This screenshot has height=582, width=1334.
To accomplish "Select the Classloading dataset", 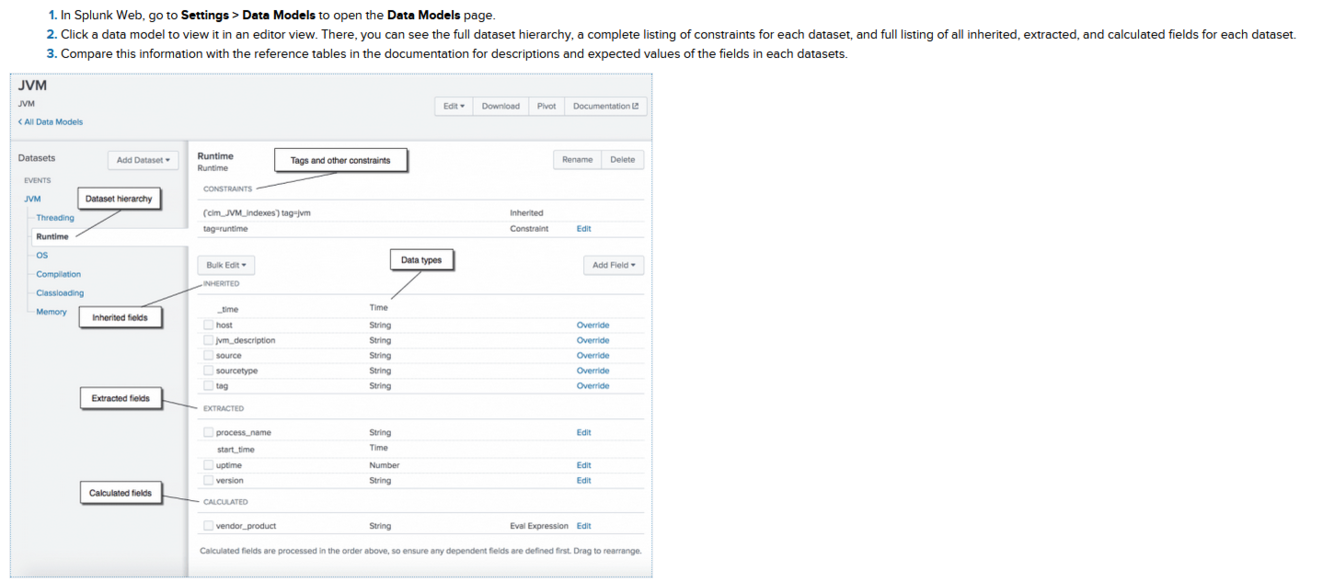I will 60,293.
